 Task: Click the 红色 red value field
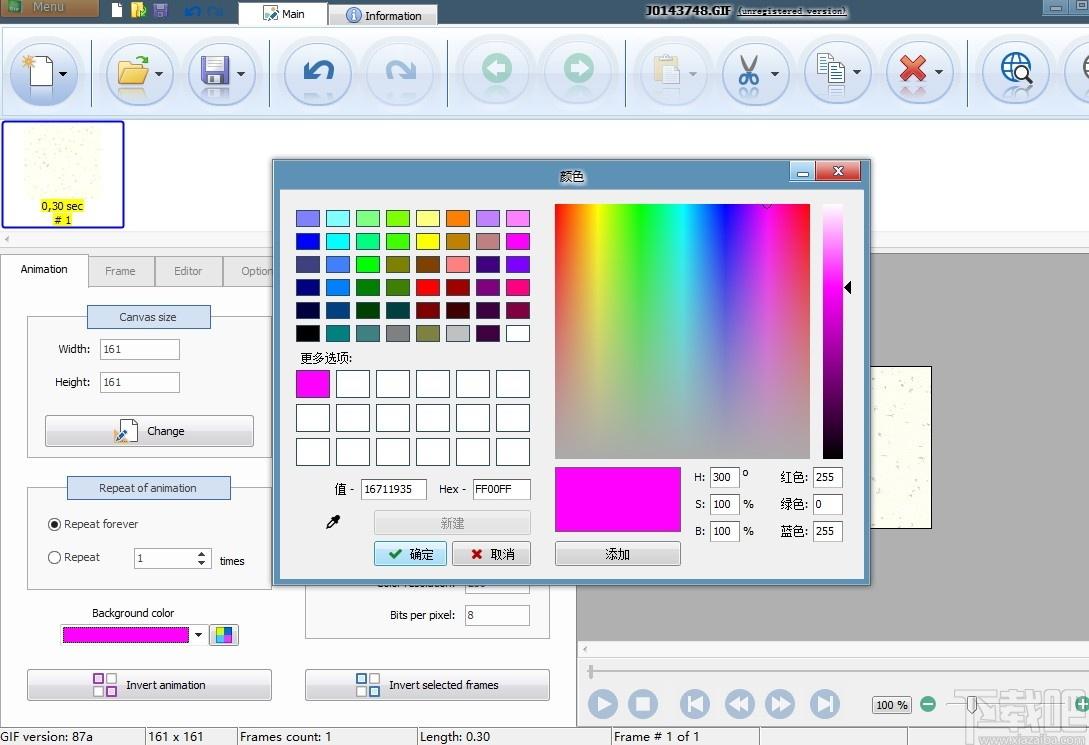pyautogui.click(x=828, y=478)
